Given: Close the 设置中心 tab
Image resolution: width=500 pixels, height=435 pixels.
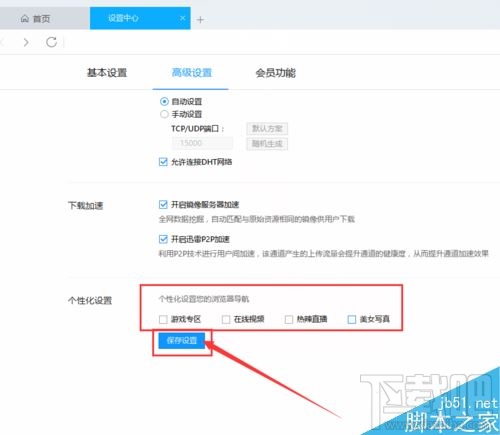Looking at the screenshot, I should click(x=183, y=18).
